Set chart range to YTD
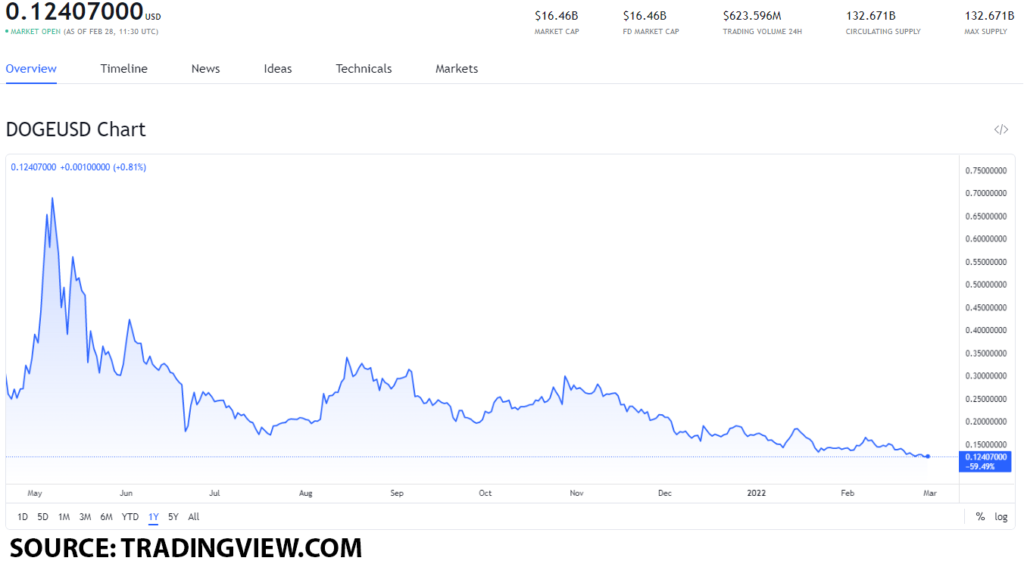The width and height of the screenshot is (1024, 564). click(130, 517)
